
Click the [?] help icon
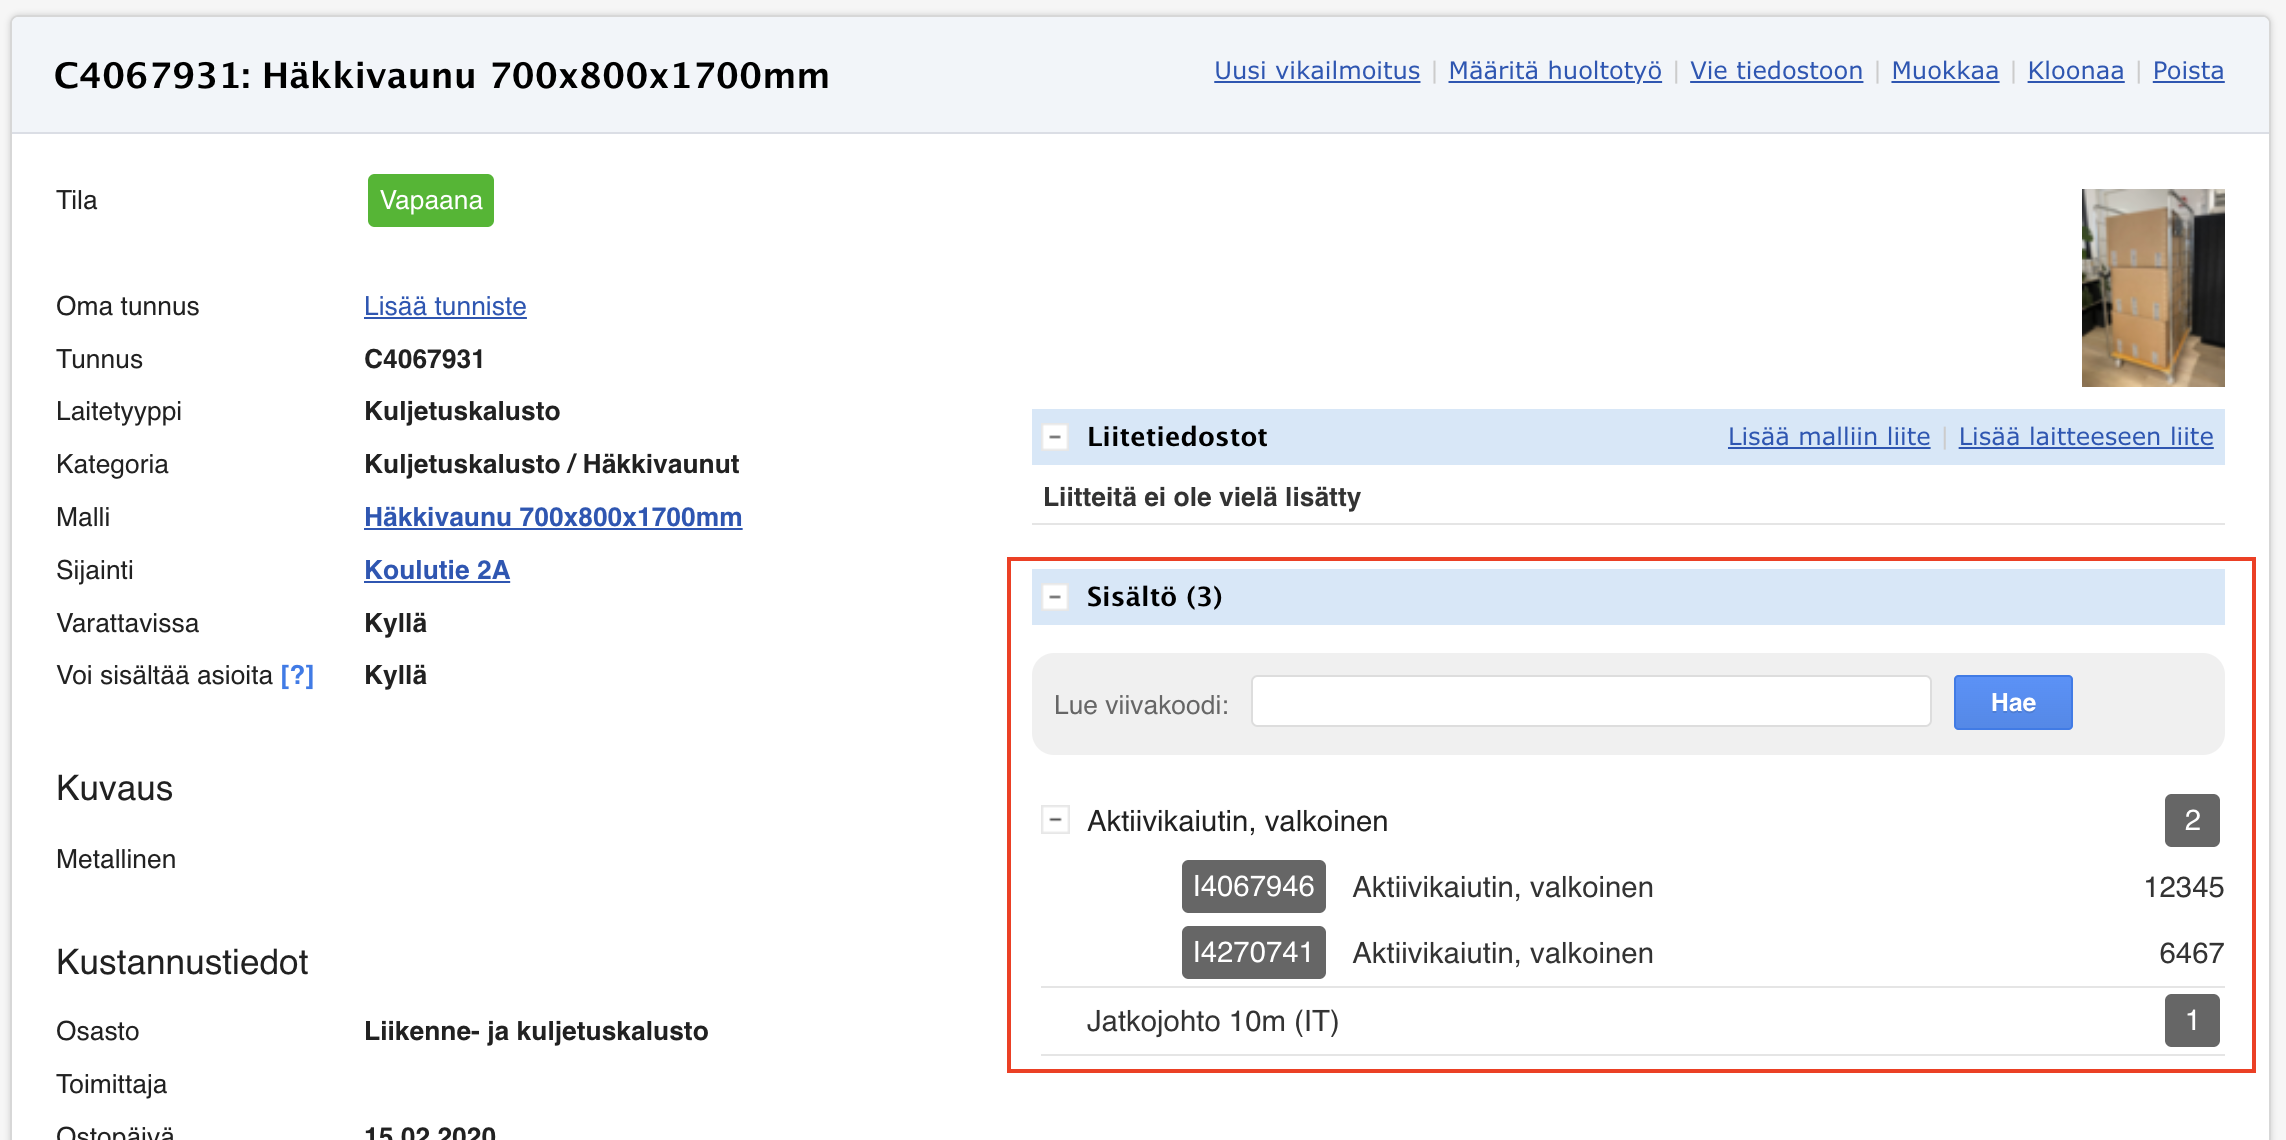(x=297, y=676)
